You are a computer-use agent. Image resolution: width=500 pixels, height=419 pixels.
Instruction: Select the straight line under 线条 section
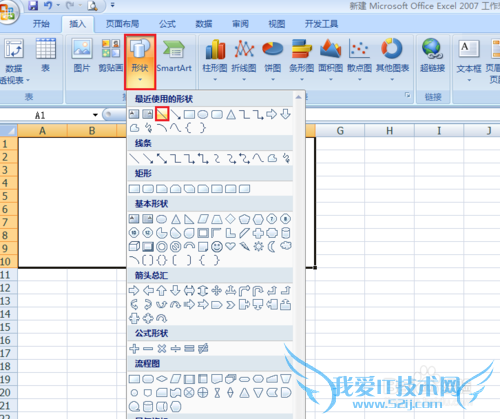coord(134,158)
